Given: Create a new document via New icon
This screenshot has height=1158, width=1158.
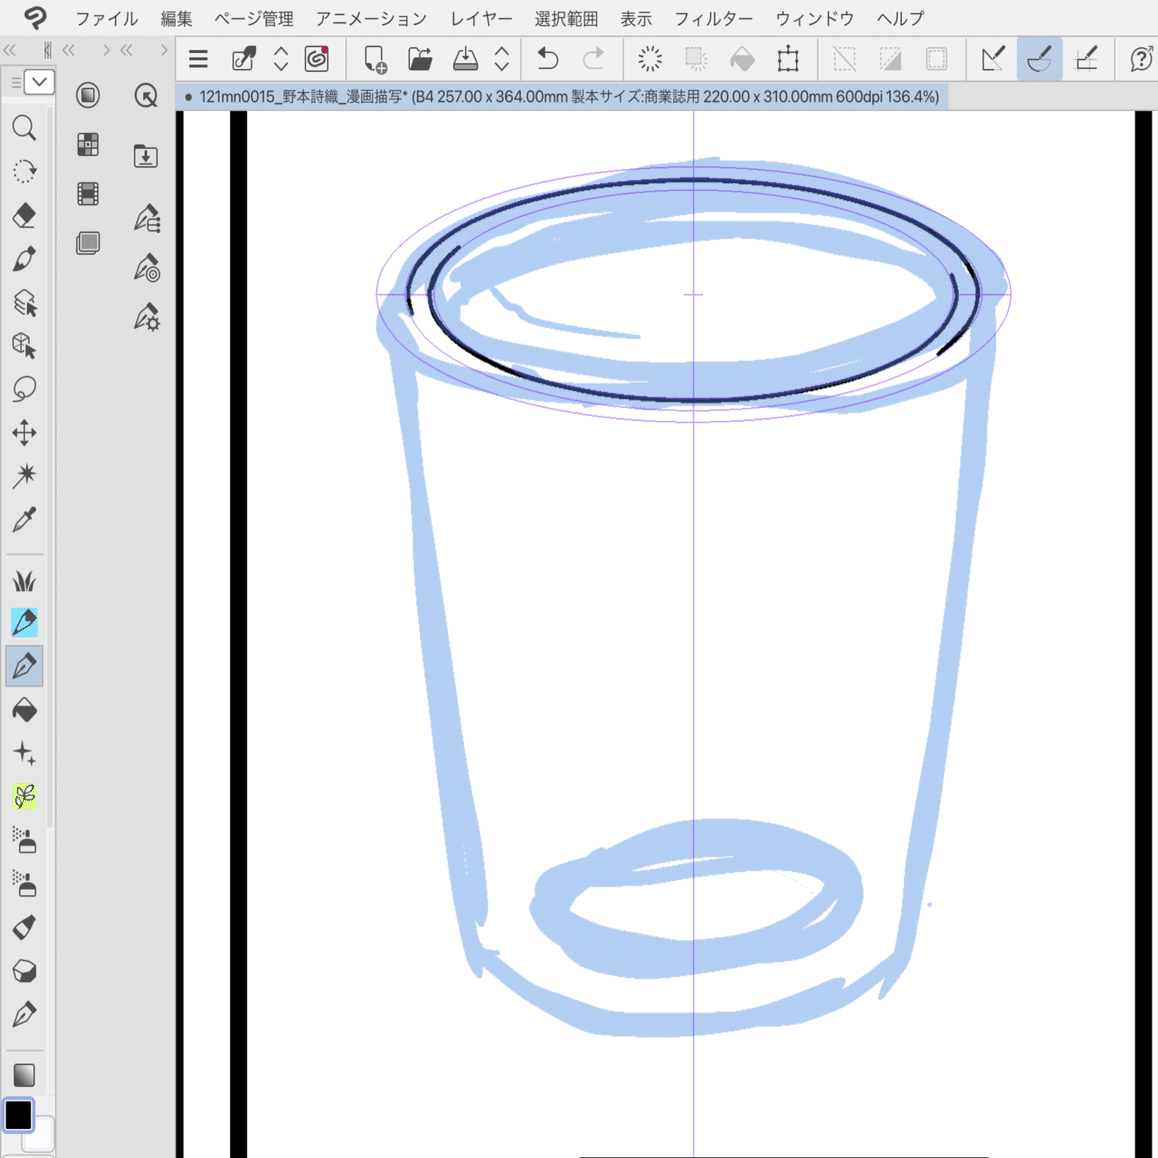Looking at the screenshot, I should click(375, 58).
